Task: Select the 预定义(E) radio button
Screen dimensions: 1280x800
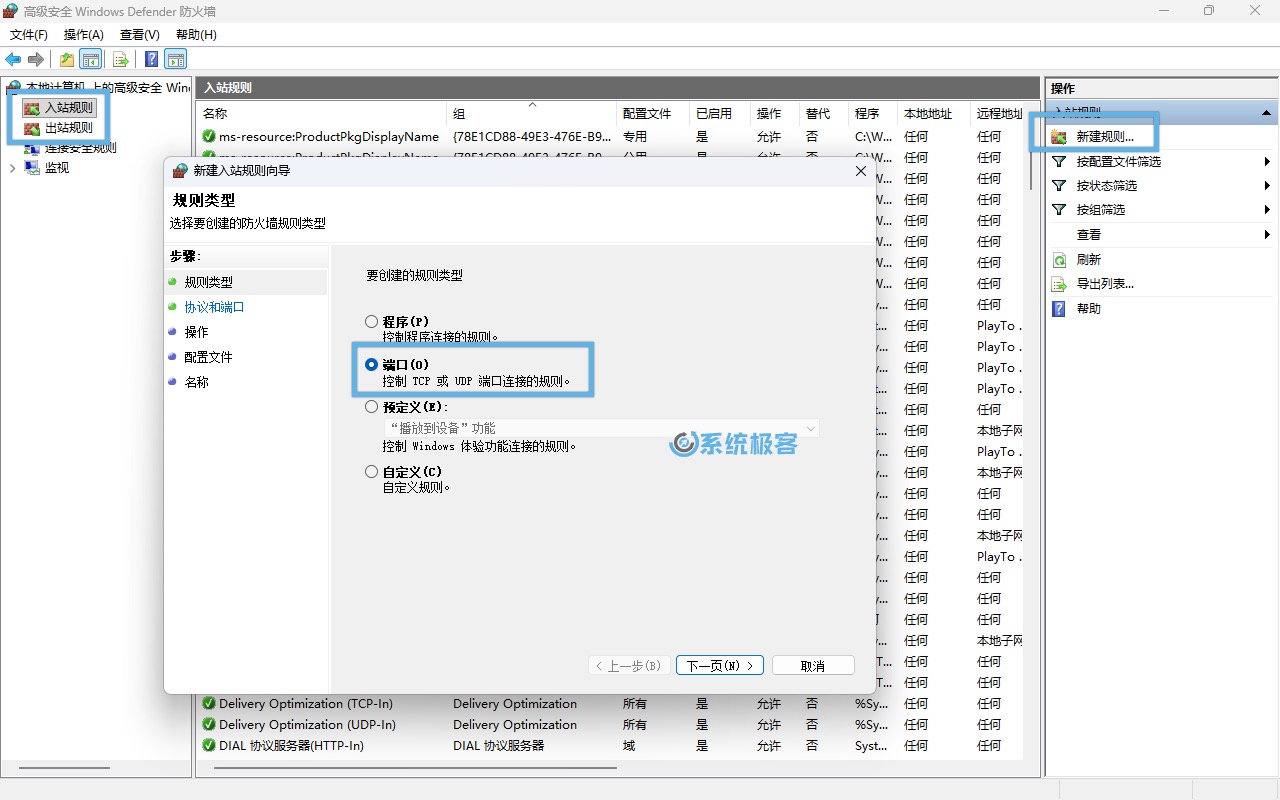Action: [372, 407]
